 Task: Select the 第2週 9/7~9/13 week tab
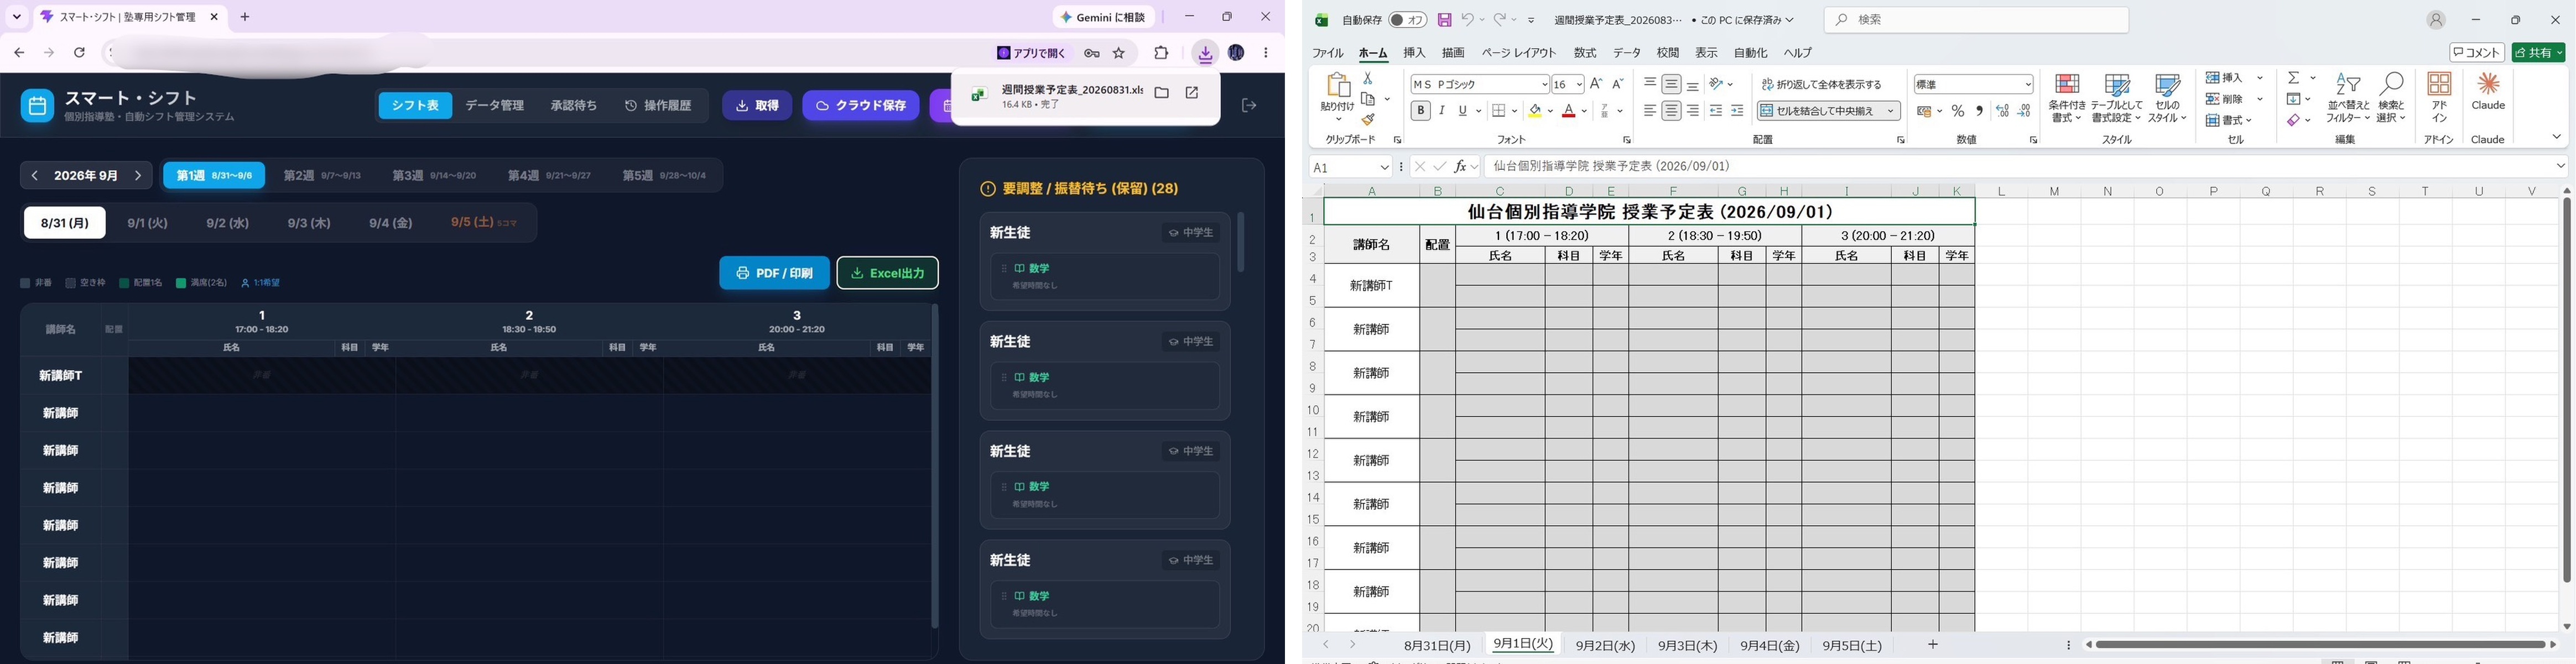click(x=322, y=175)
